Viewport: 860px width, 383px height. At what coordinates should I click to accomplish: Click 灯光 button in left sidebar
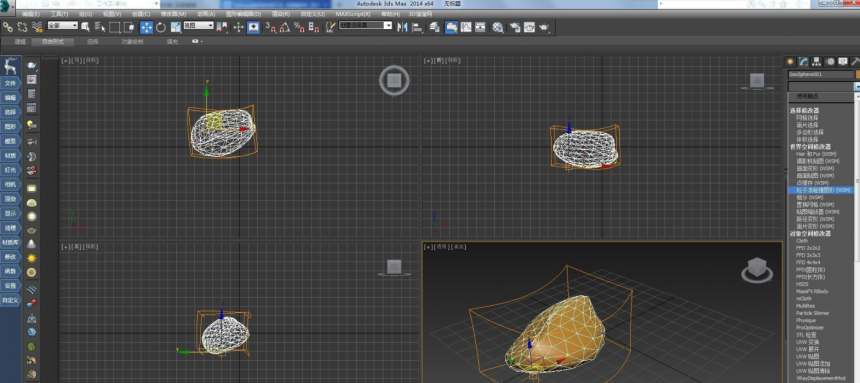tap(10, 170)
